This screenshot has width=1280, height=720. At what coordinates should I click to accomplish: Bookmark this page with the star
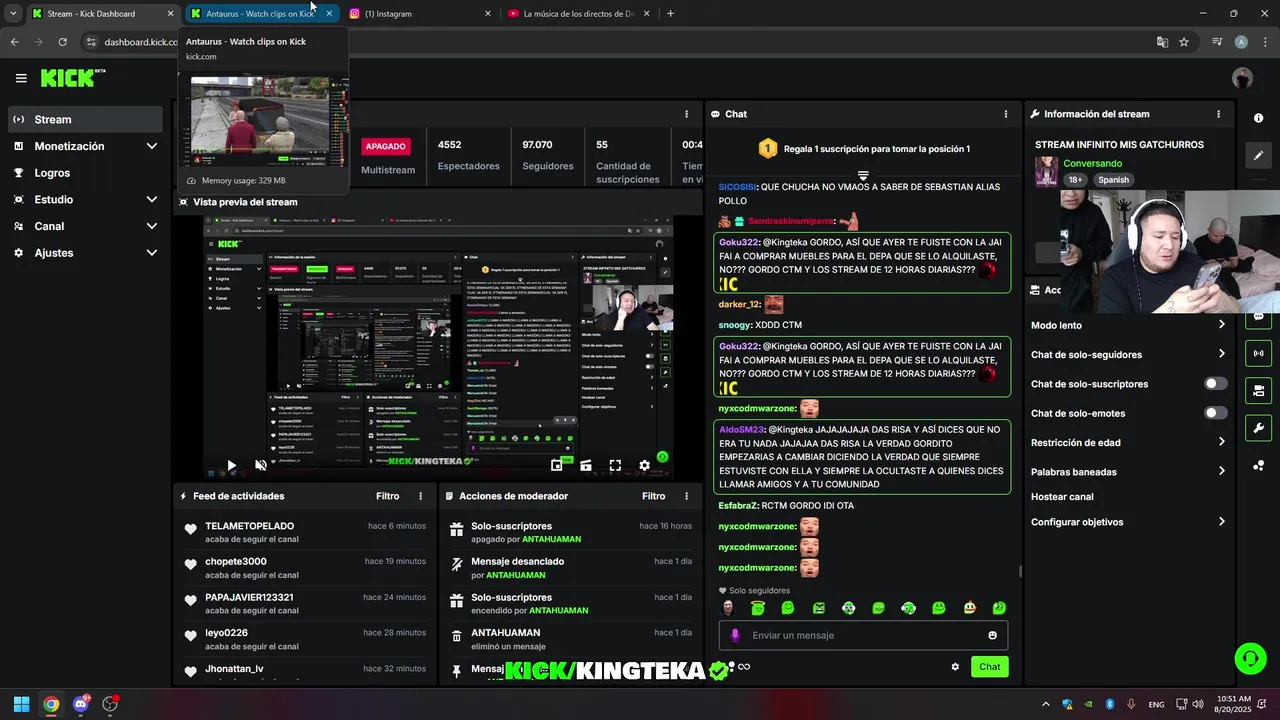[x=1184, y=42]
